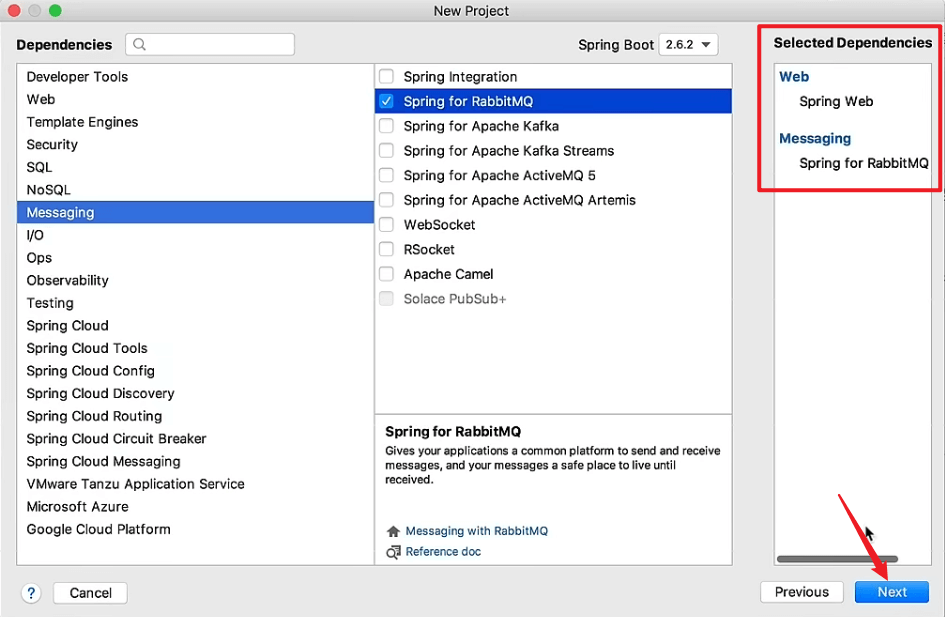Click the help question mark icon
This screenshot has height=617, width=945.
point(31,593)
